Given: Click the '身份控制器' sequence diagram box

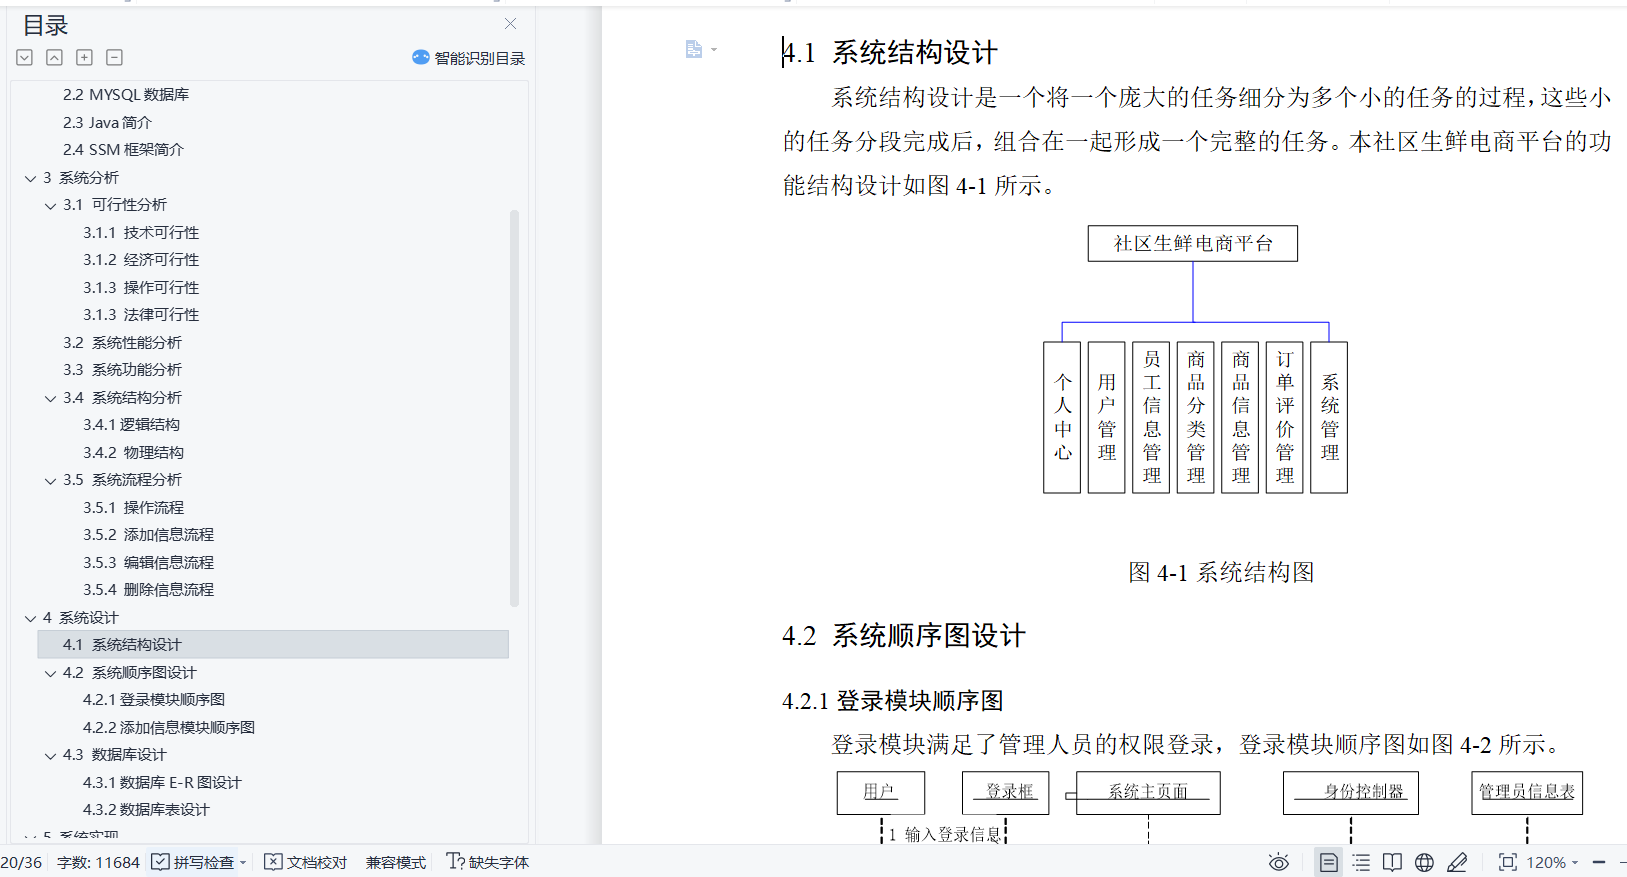Looking at the screenshot, I should [x=1351, y=792].
